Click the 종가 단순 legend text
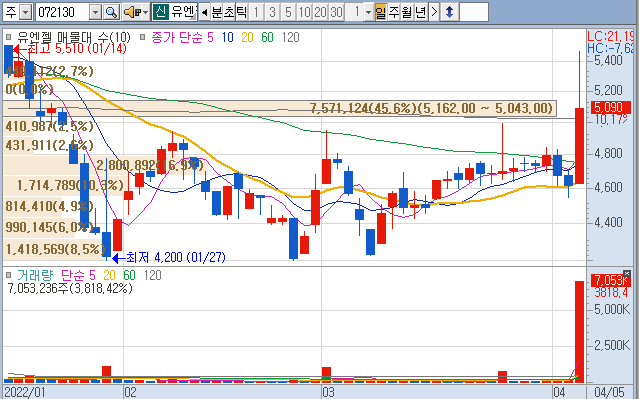 tap(176, 37)
